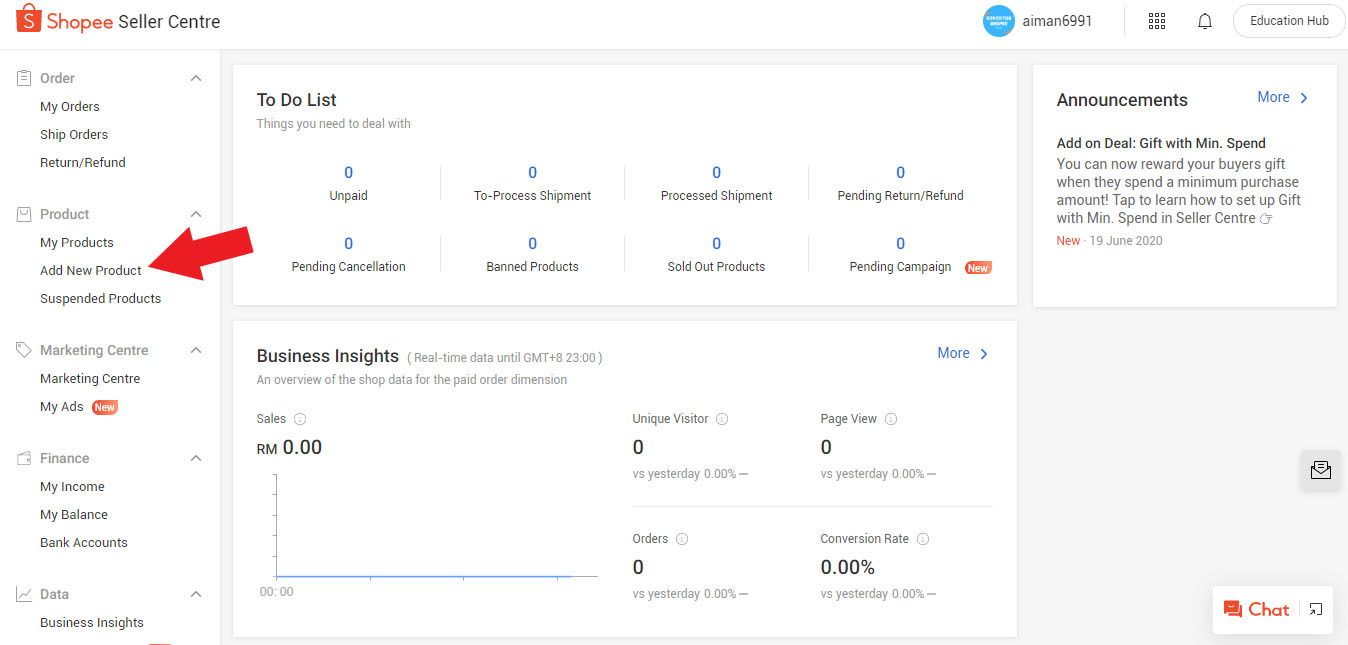Collapse the Finance sidebar section
Screen dimensions: 1348x645
tap(196, 458)
